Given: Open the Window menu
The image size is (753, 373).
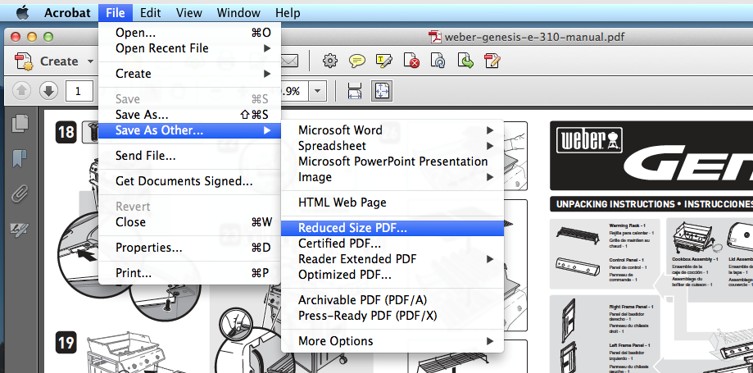Looking at the screenshot, I should pos(239,12).
